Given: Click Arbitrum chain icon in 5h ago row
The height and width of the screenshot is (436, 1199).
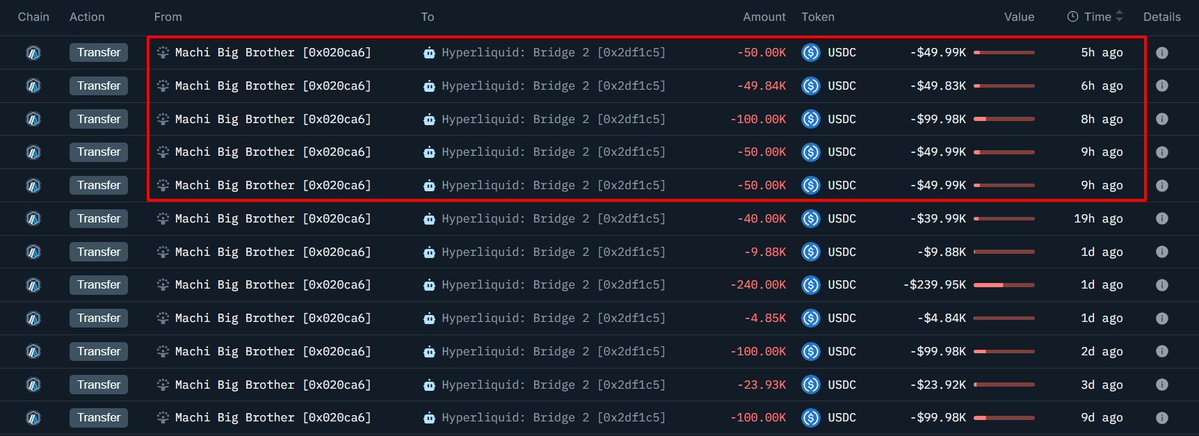Looking at the screenshot, I should point(33,53).
